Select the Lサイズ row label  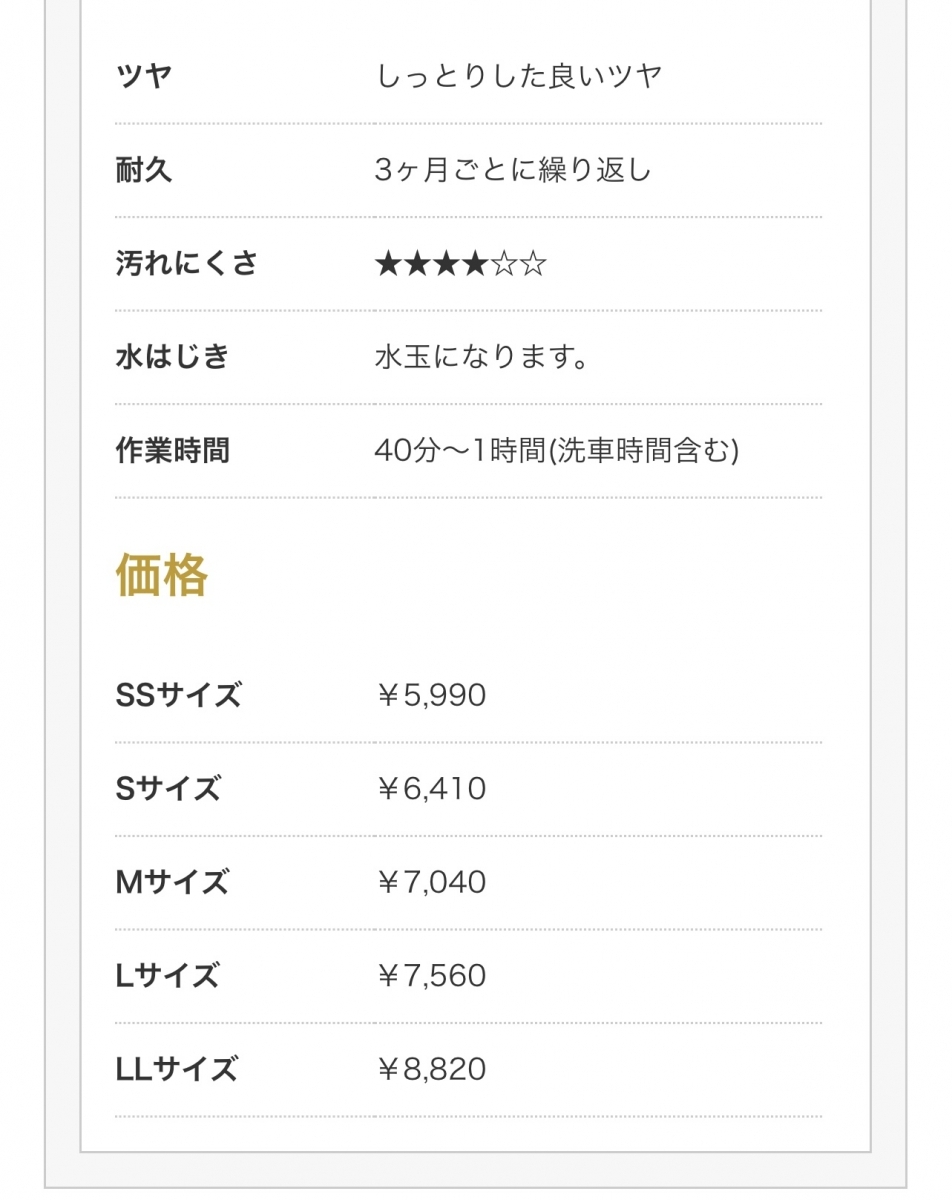167,975
